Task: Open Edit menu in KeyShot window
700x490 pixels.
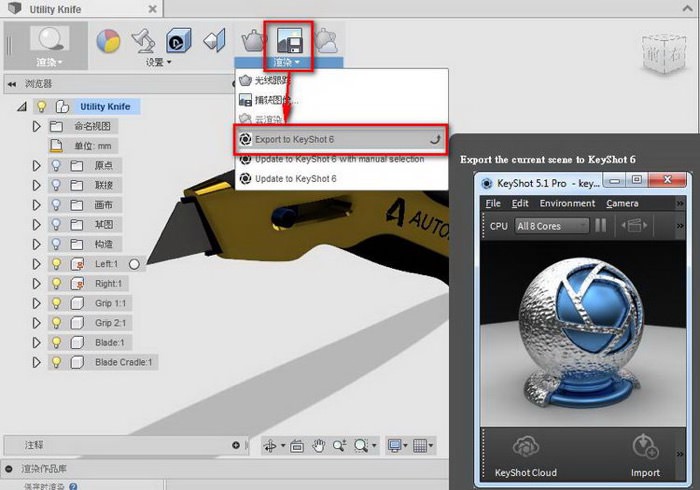Action: click(x=520, y=203)
